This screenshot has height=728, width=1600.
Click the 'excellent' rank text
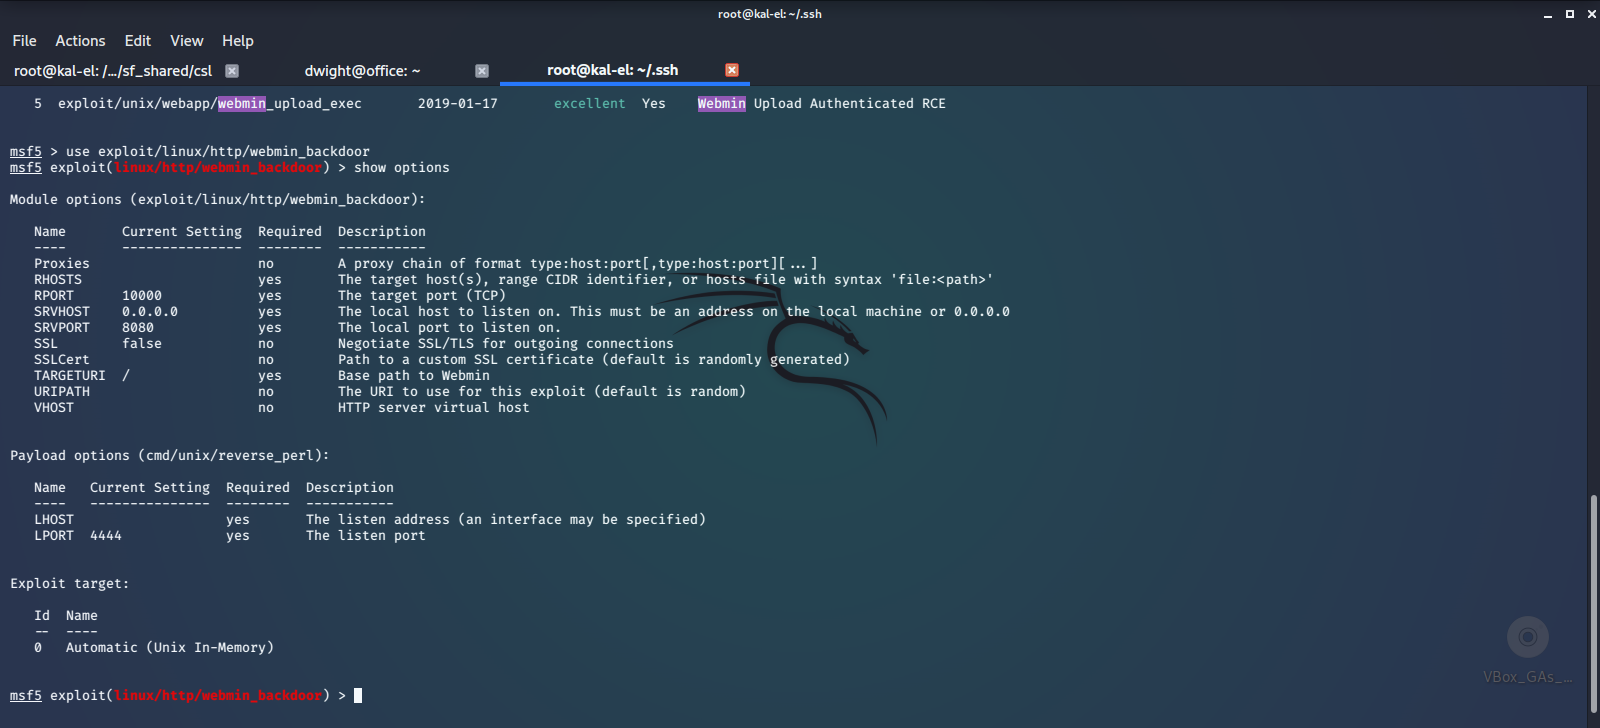590,104
